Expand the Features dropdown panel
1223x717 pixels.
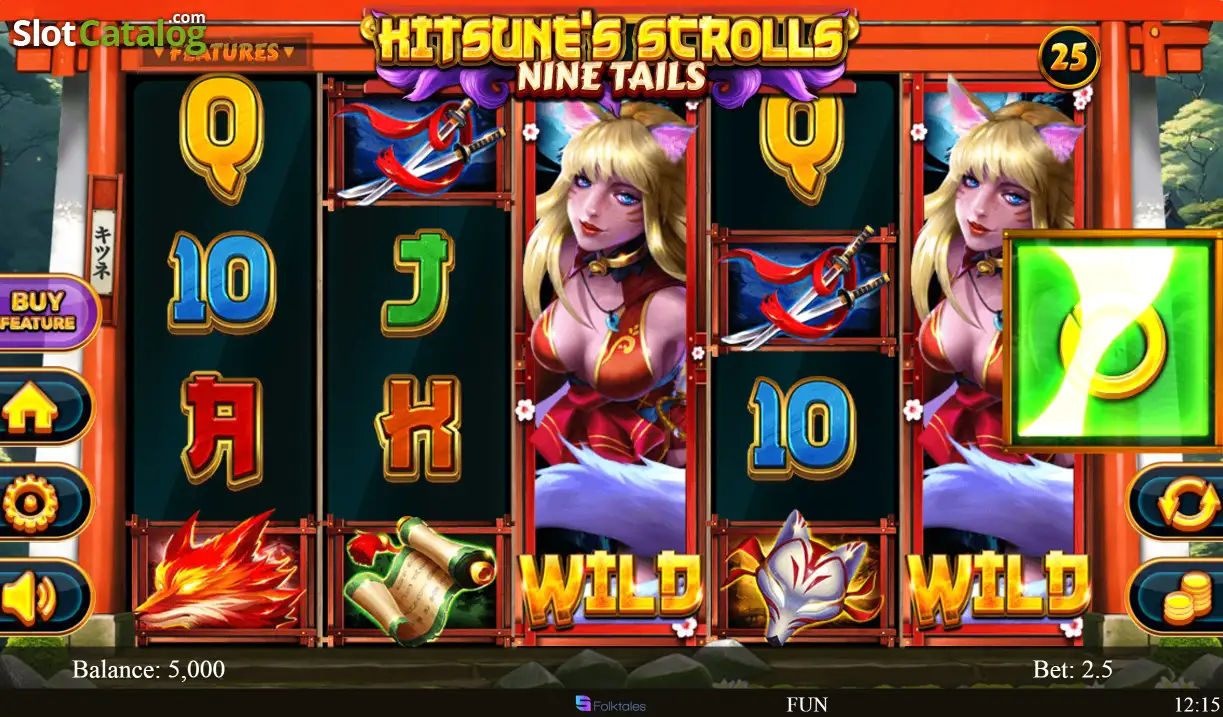tap(224, 51)
